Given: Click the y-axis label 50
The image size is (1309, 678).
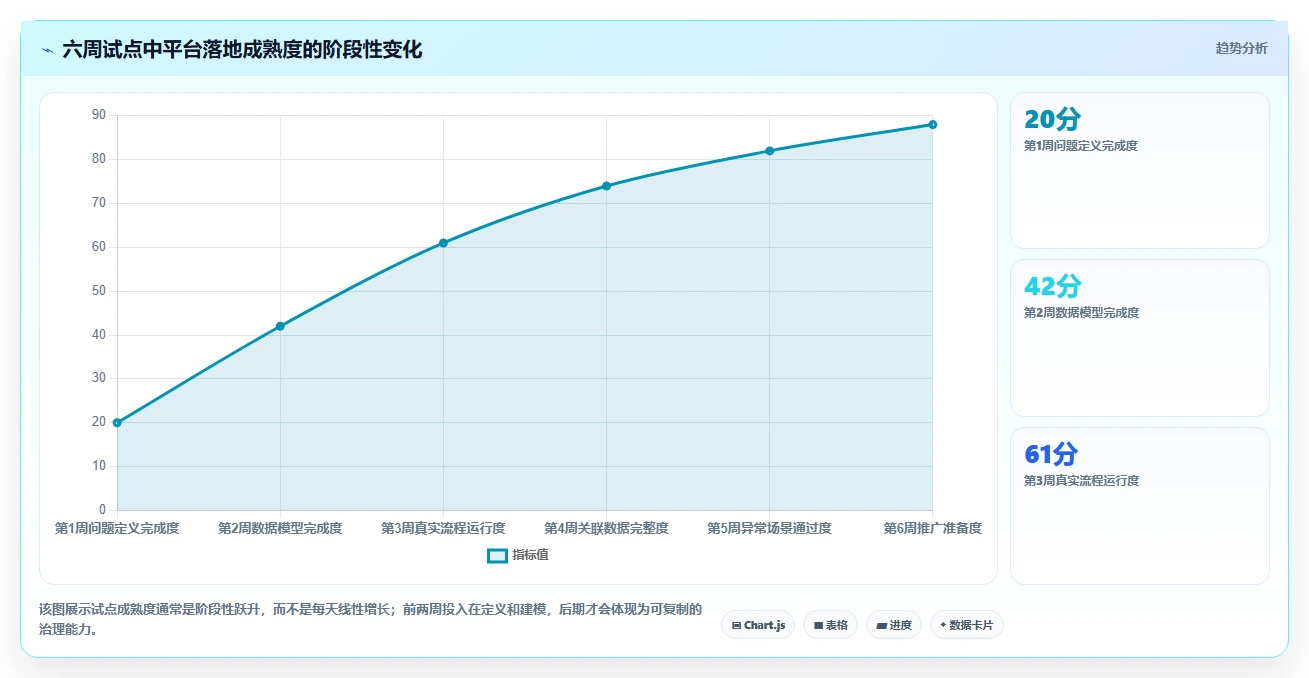Looking at the screenshot, I should [98, 291].
